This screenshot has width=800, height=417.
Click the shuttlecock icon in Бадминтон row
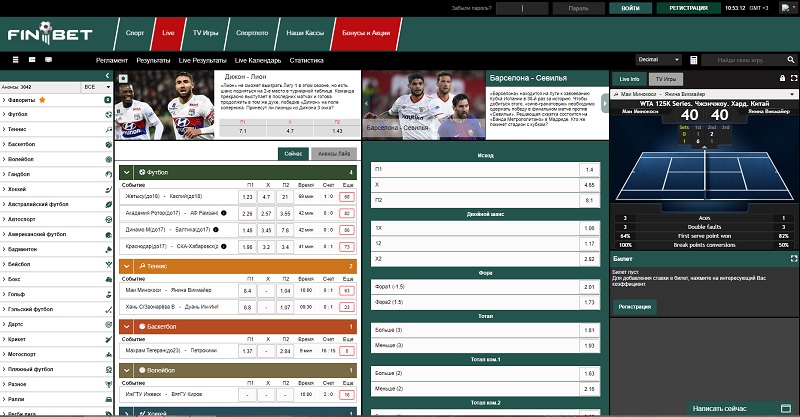pos(108,249)
